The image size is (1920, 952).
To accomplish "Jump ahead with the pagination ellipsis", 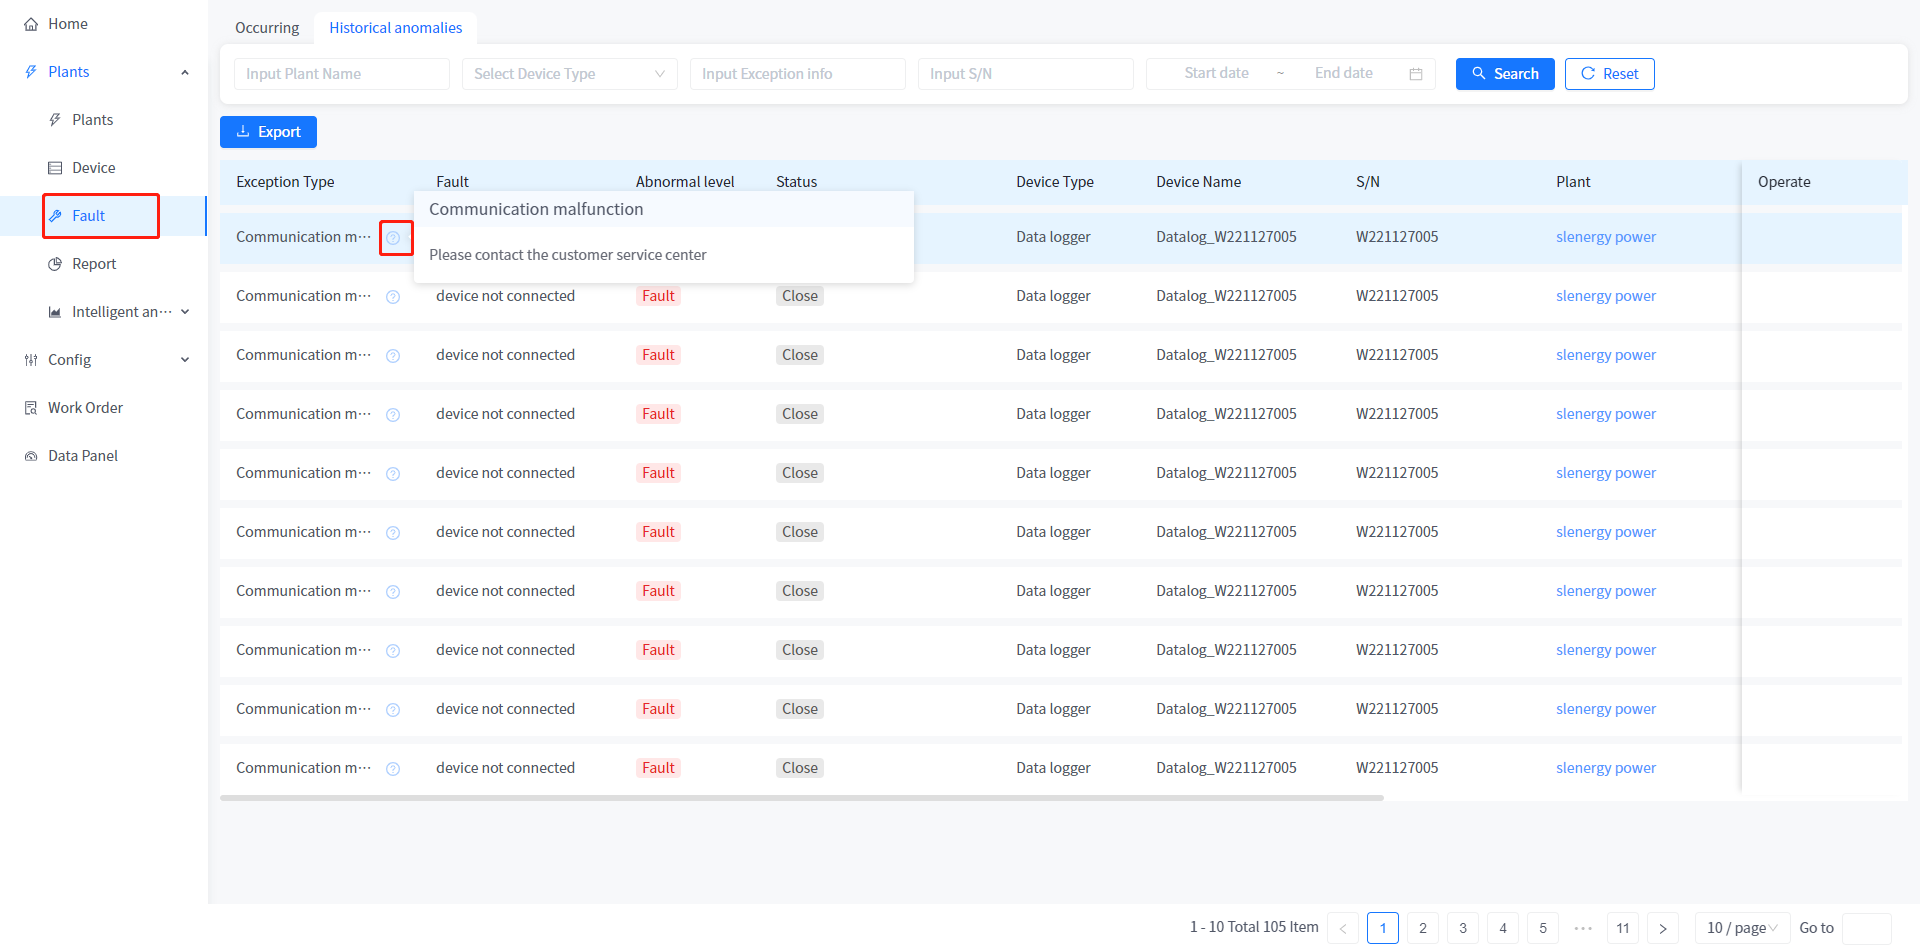I will coord(1583,928).
